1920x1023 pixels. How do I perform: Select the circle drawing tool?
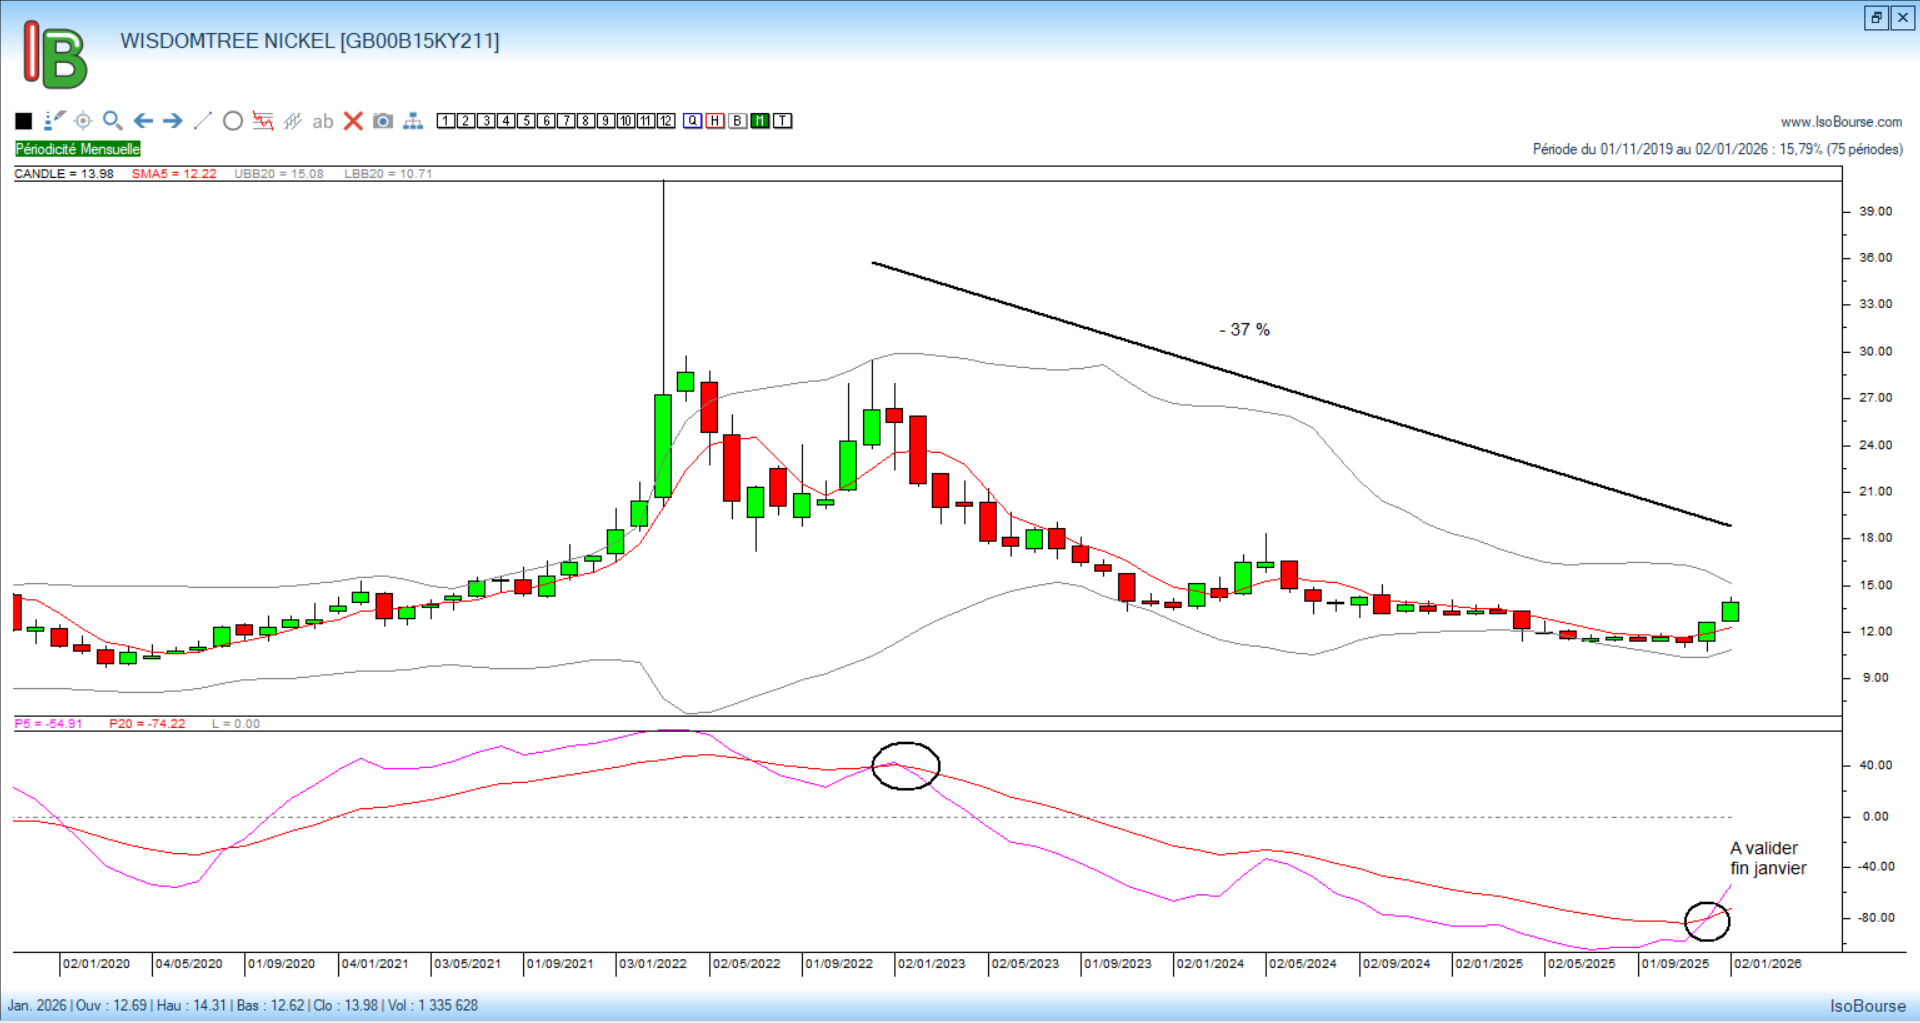click(233, 121)
